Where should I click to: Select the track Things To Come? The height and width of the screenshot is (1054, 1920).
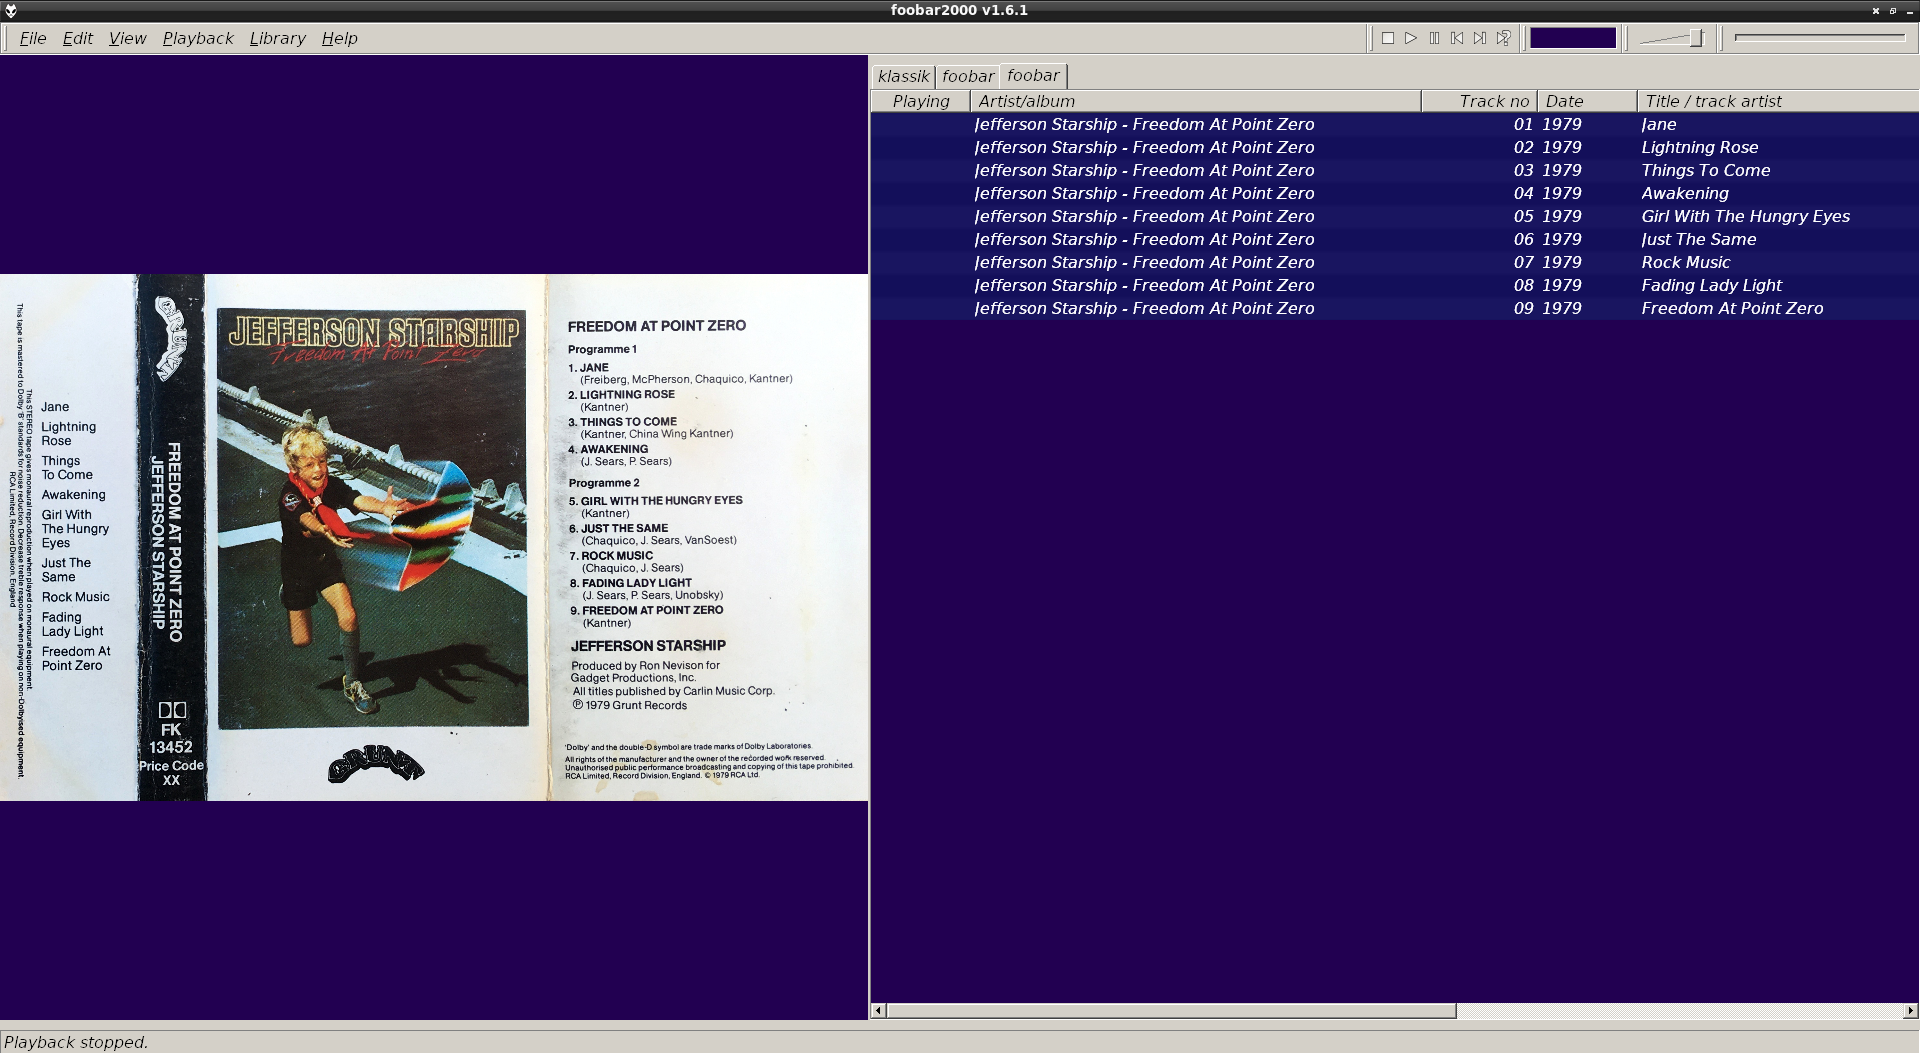(1705, 170)
